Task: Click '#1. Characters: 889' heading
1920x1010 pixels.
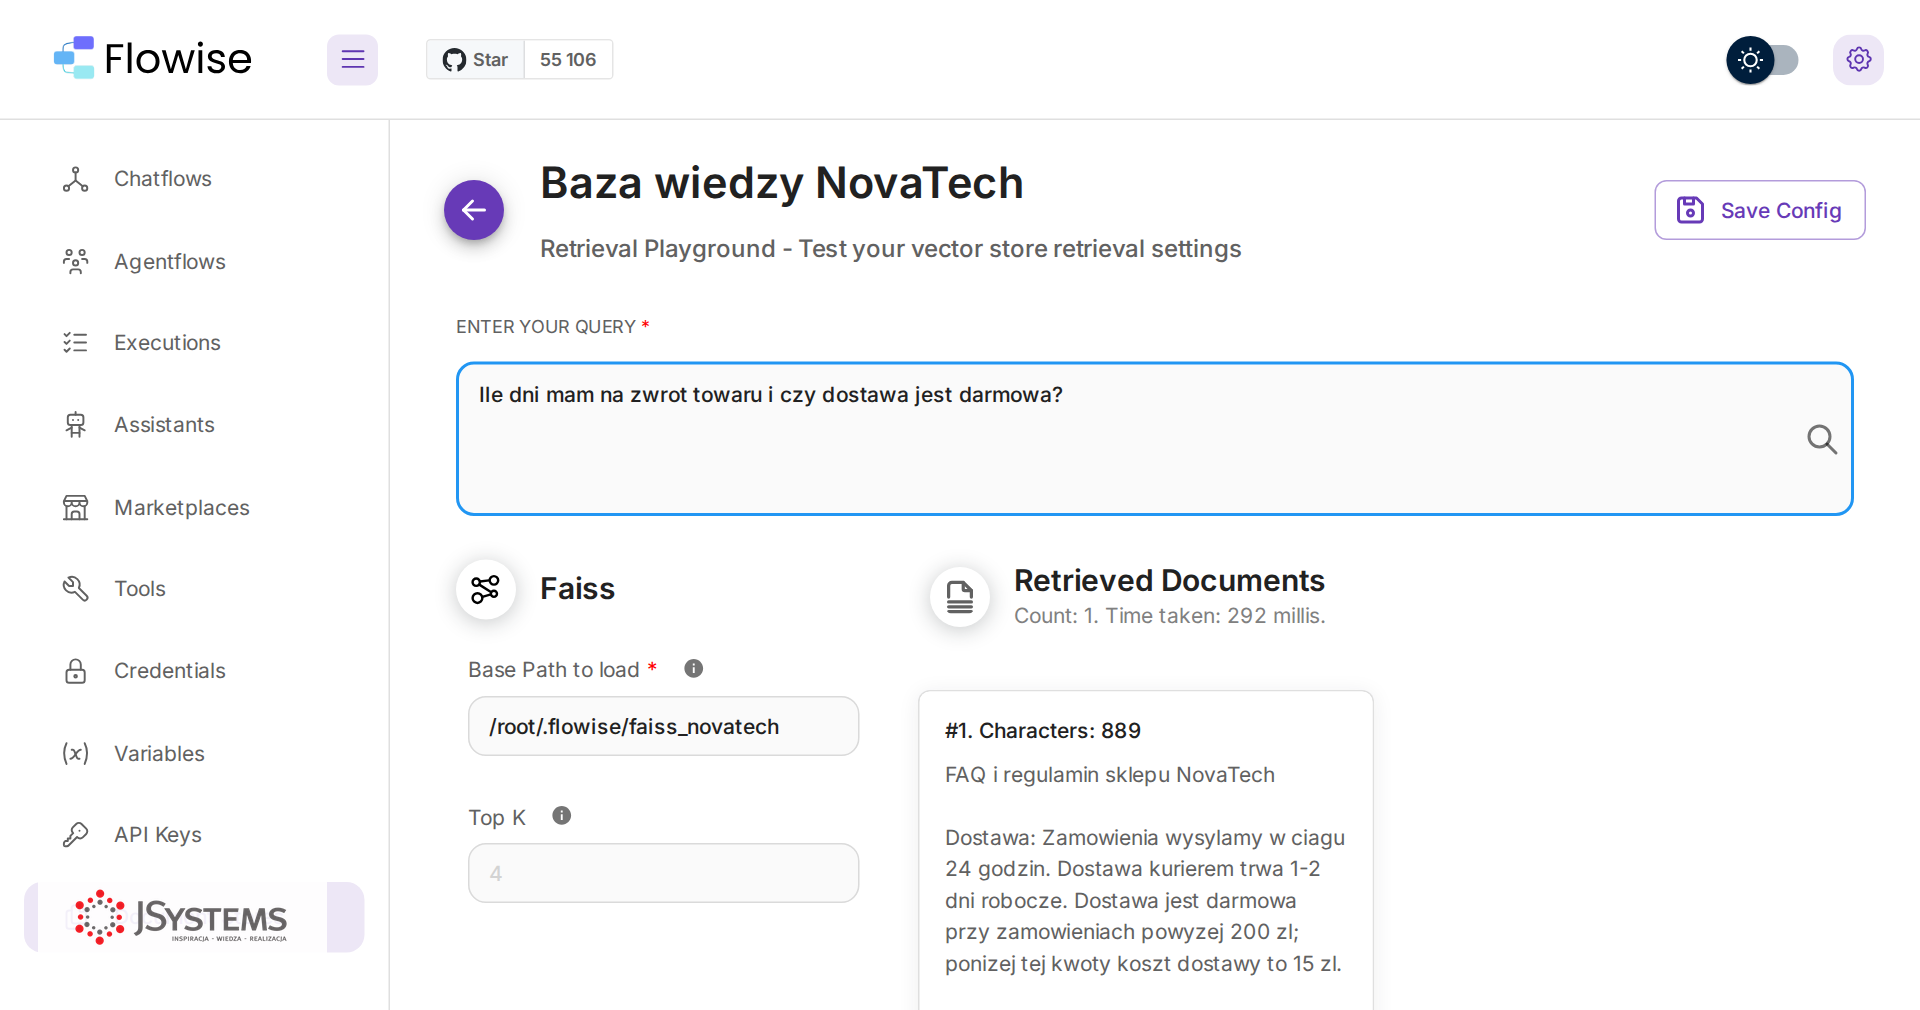Action: 1043,731
